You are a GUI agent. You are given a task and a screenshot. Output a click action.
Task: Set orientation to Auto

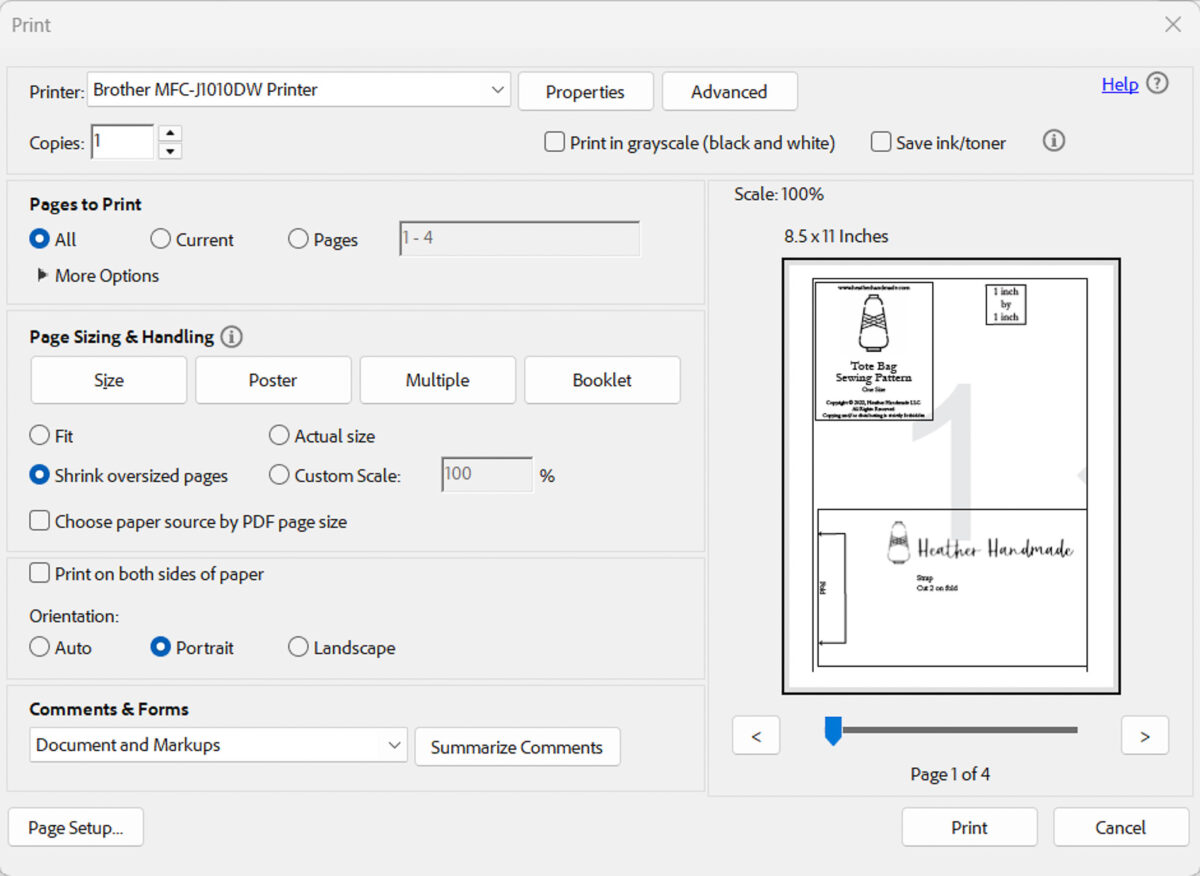tap(39, 647)
